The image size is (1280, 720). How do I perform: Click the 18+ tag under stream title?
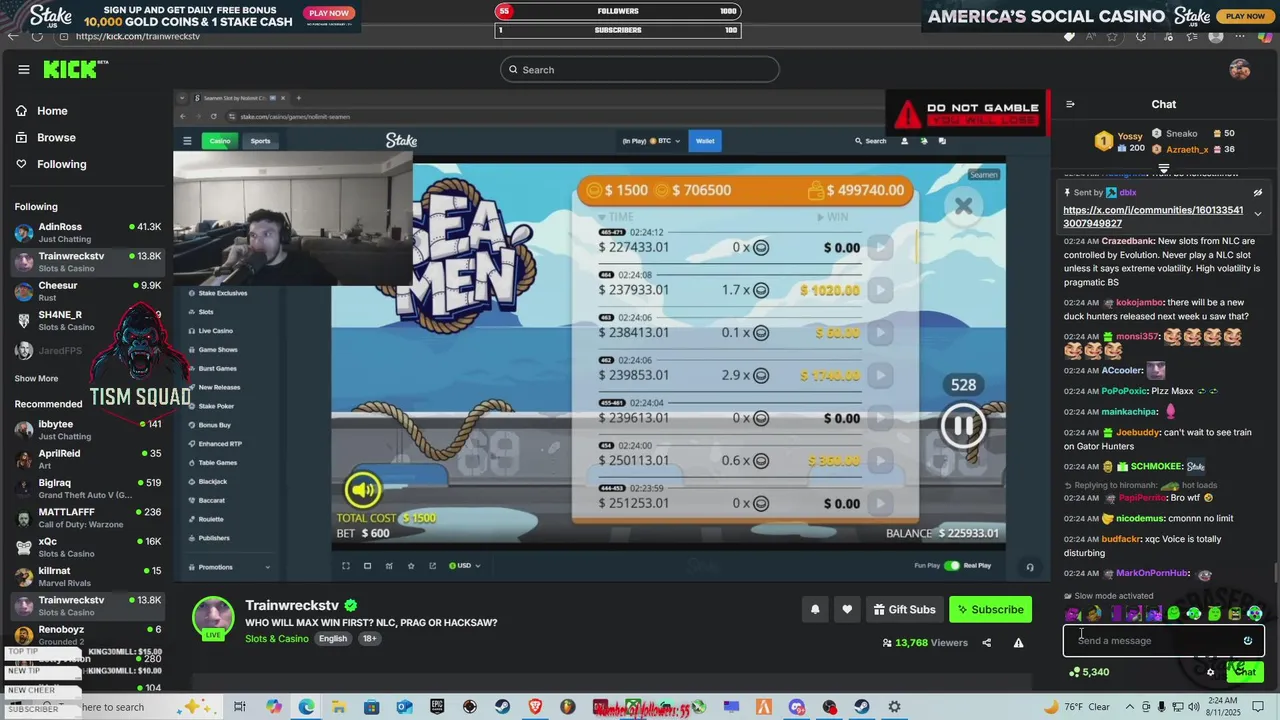369,639
